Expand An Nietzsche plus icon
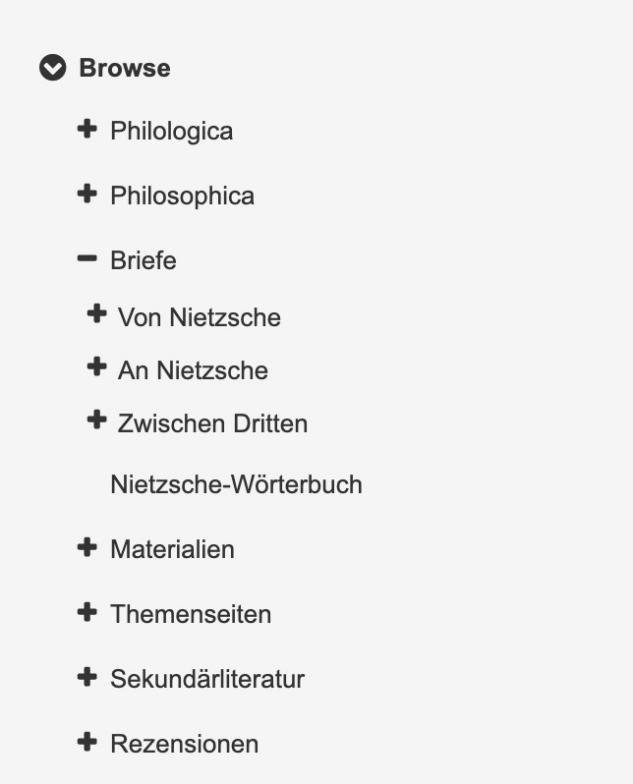The height and width of the screenshot is (784, 633). (96, 367)
